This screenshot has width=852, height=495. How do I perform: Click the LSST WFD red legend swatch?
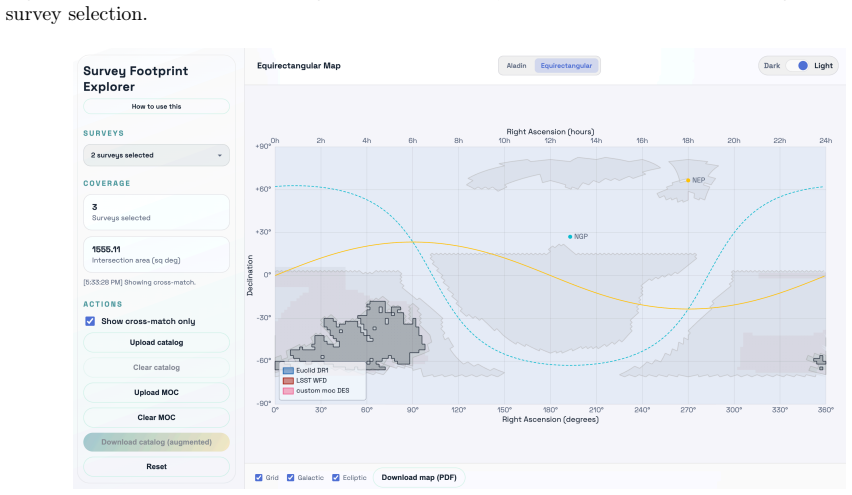tap(288, 381)
